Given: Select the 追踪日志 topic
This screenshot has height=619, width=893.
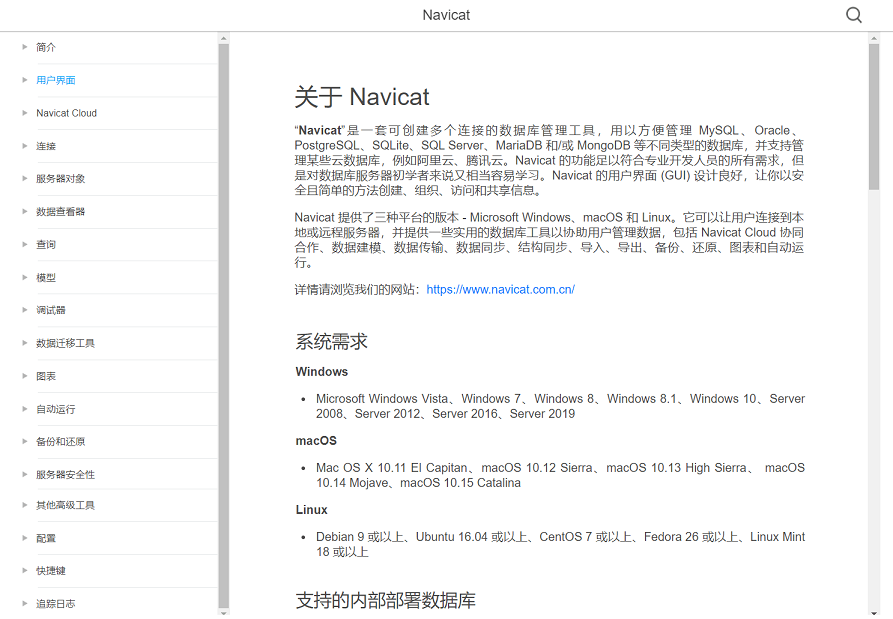Looking at the screenshot, I should tap(56, 604).
